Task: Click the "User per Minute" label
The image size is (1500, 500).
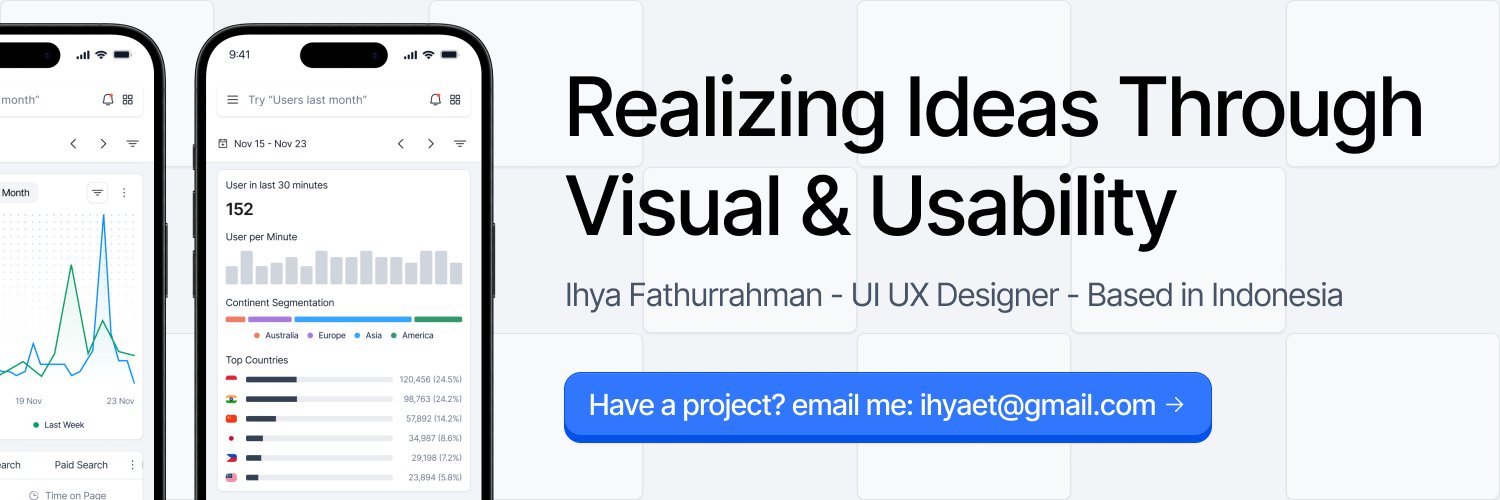Action: pos(261,237)
